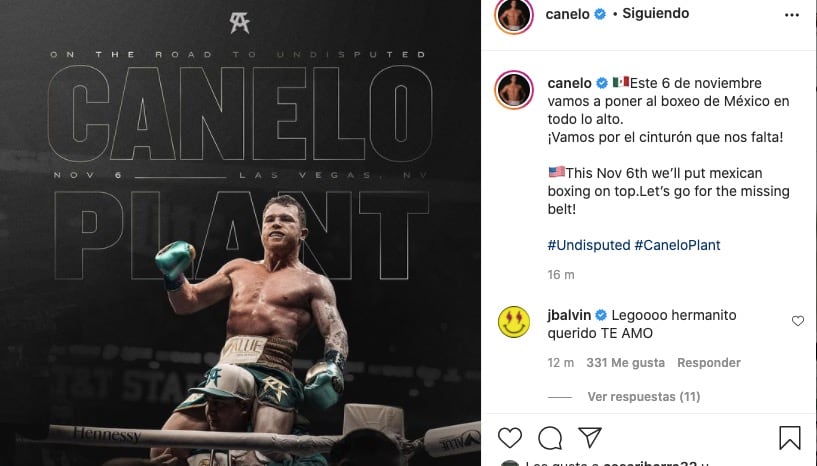
Task: Click the Canelo Plant fight poster image
Action: [240, 233]
